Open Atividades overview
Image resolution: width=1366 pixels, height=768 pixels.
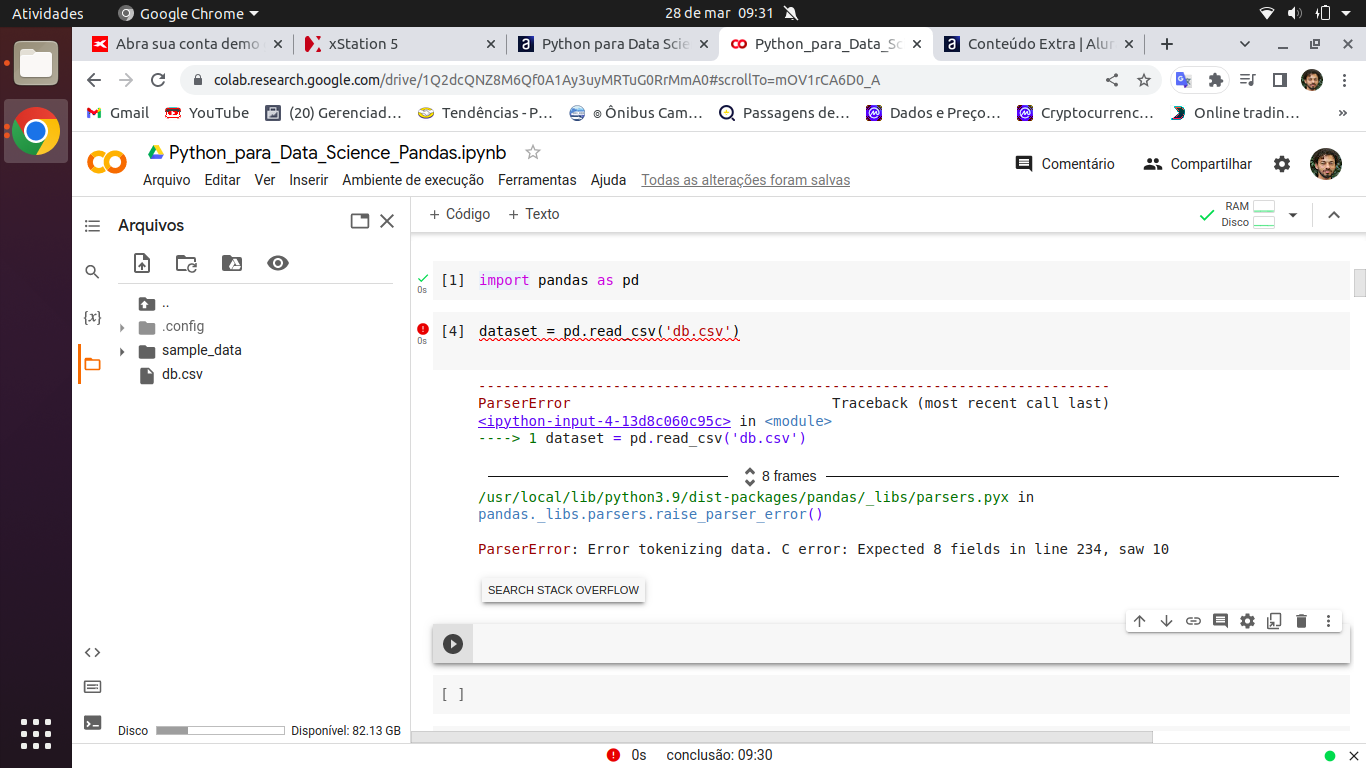(x=48, y=14)
